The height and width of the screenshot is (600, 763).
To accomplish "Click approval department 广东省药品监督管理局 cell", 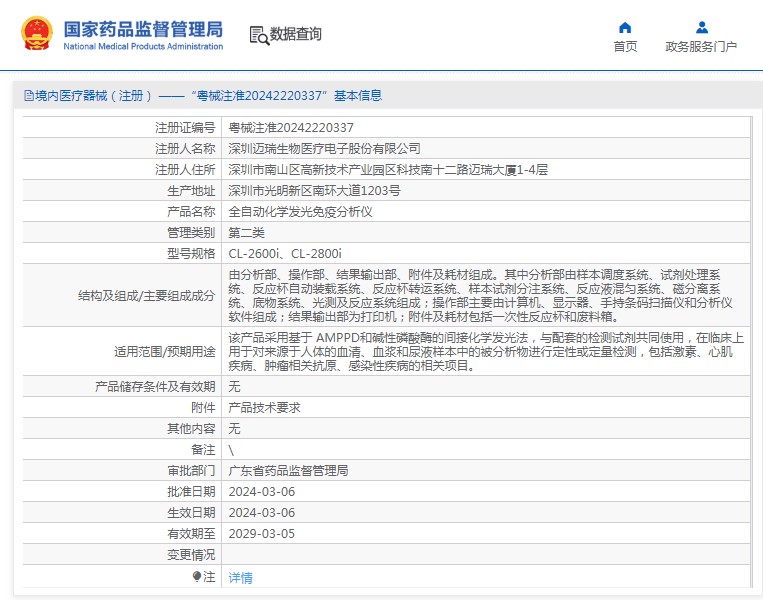I will point(288,470).
